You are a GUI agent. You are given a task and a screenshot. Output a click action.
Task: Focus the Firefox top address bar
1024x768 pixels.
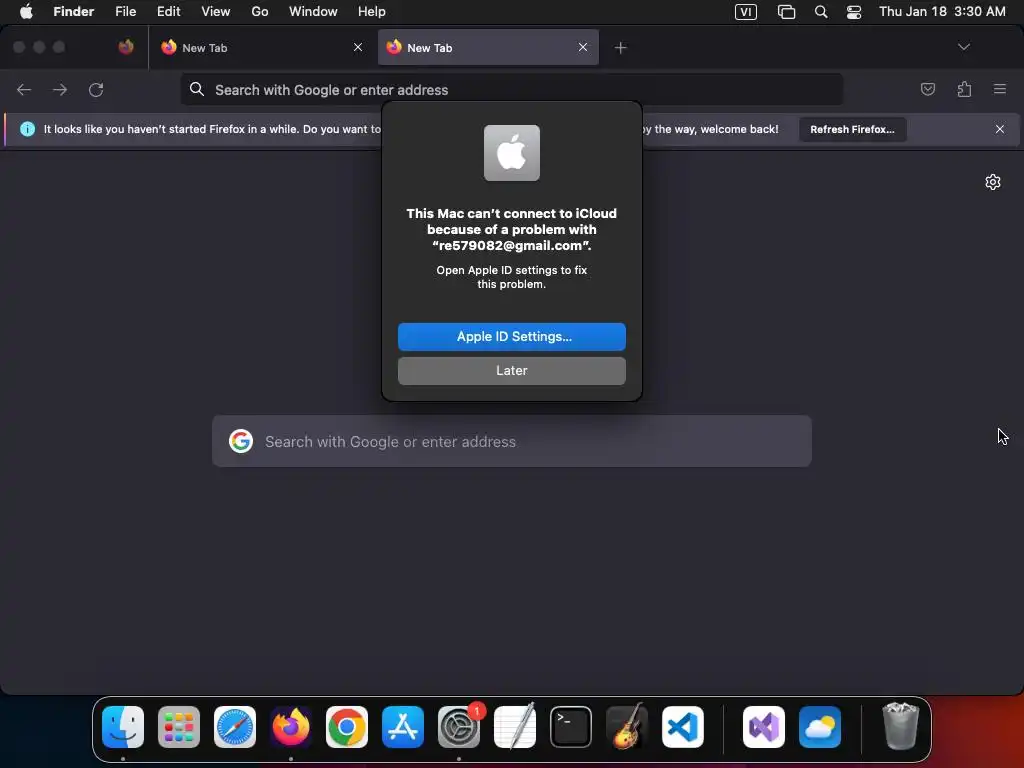coord(511,89)
